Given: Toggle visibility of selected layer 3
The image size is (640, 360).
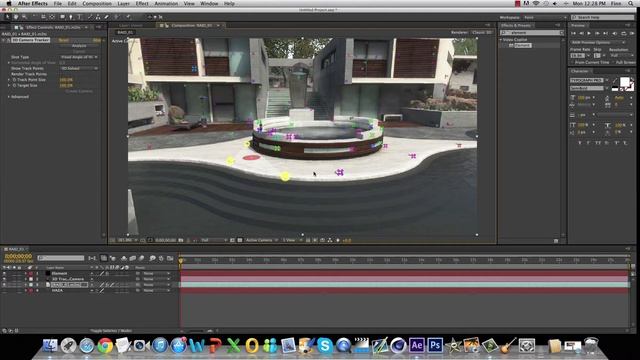Looking at the screenshot, I should click(4, 284).
